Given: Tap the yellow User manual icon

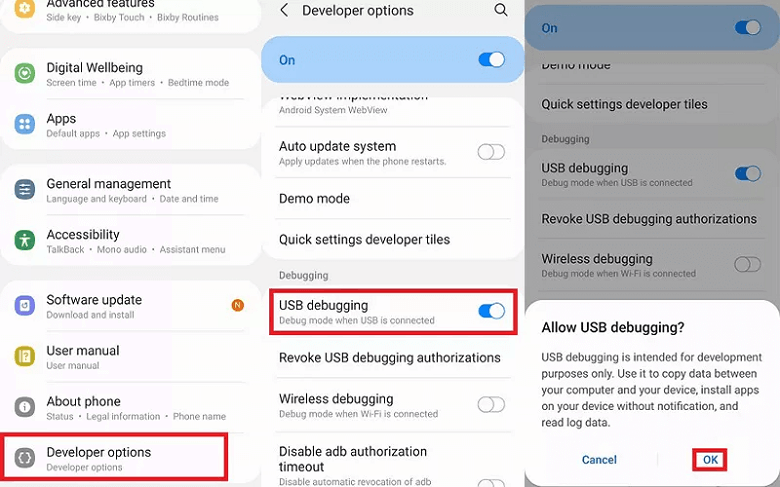Looking at the screenshot, I should [25, 357].
